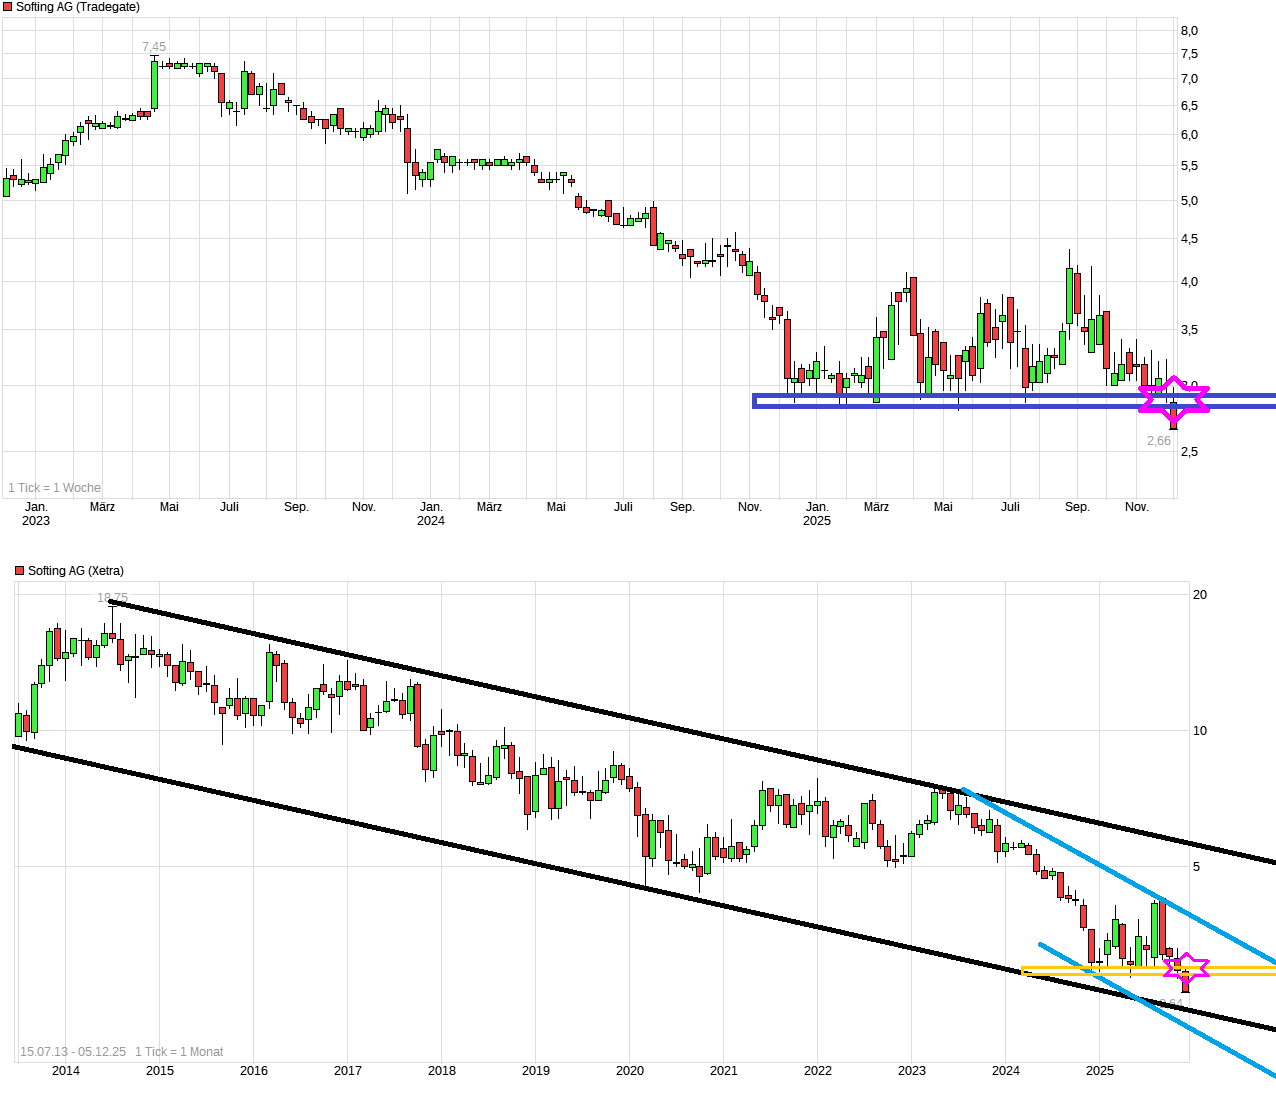Click the red square beside Softing AG (Xetra)

(19, 570)
